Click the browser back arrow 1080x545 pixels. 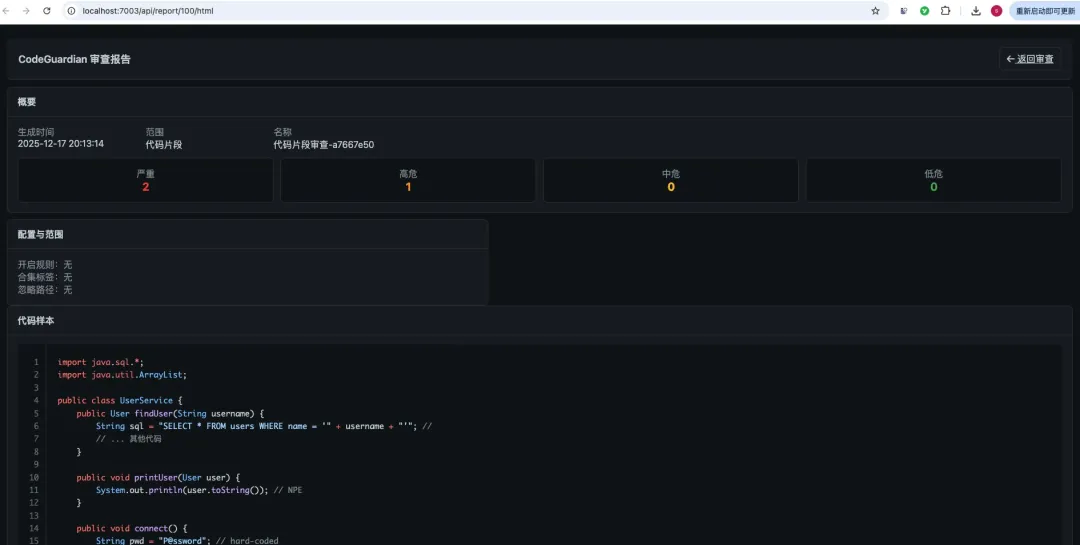pos(7,11)
